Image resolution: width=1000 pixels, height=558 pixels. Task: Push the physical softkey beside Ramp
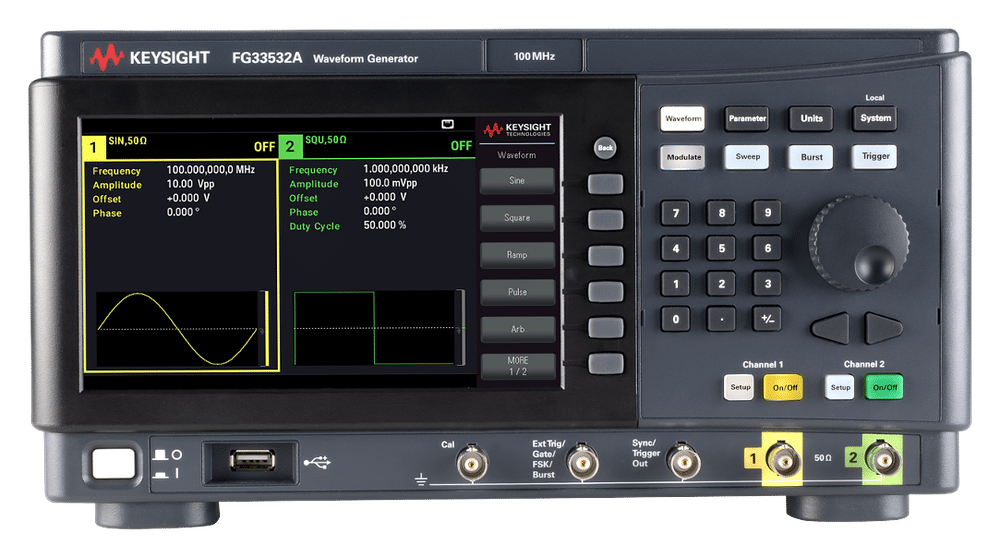pyautogui.click(x=605, y=256)
